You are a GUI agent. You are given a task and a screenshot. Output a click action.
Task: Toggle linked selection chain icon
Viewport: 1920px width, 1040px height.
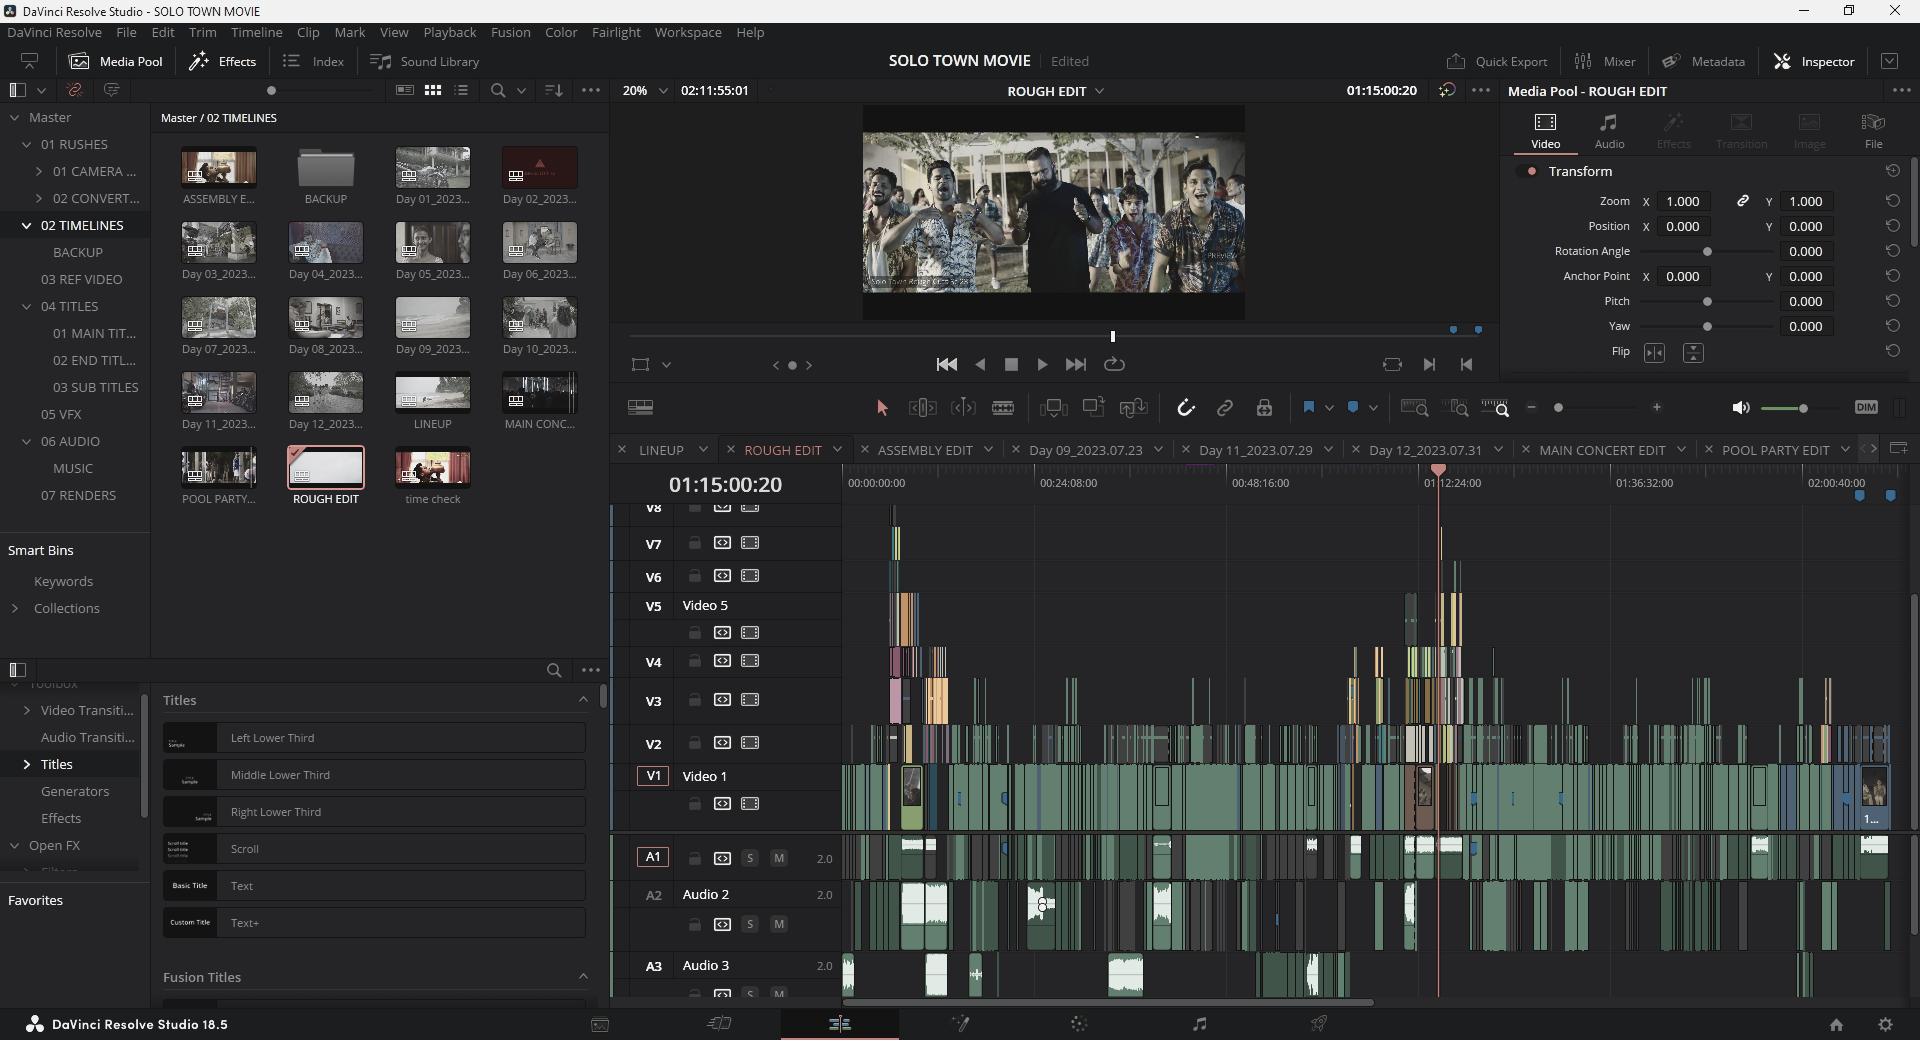(x=1225, y=408)
